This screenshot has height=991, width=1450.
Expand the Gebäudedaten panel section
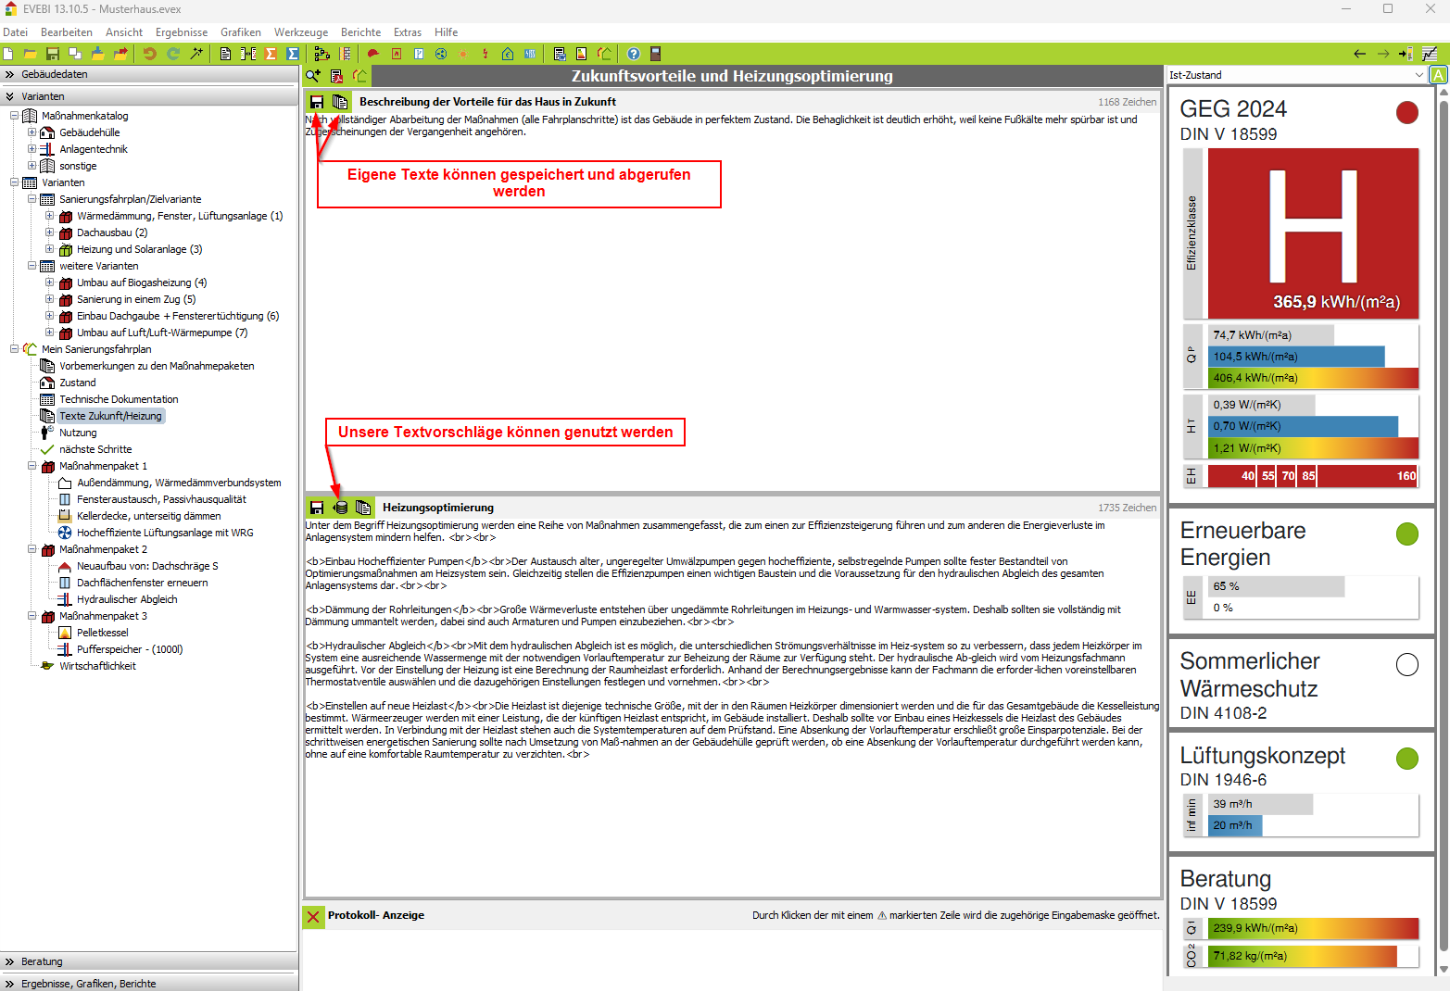click(x=10, y=75)
